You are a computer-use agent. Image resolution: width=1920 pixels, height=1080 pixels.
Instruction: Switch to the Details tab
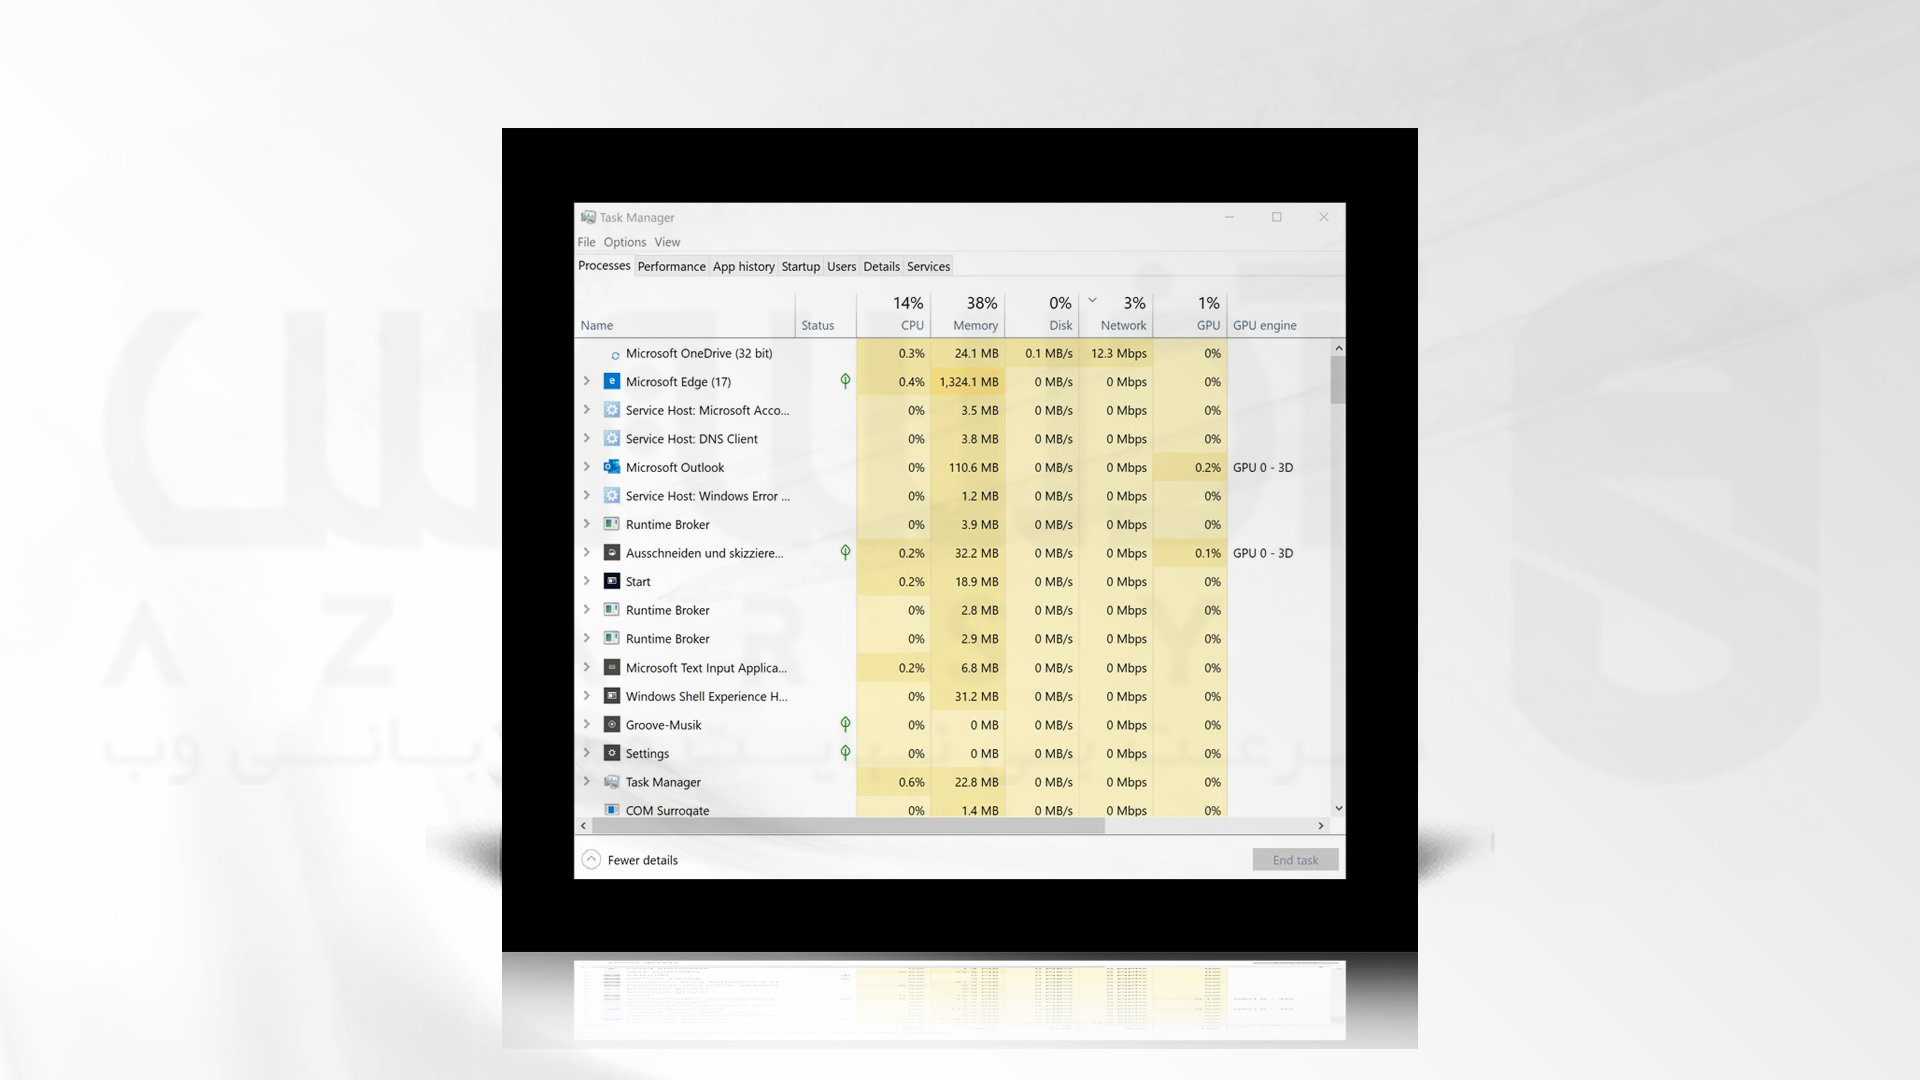tap(881, 267)
